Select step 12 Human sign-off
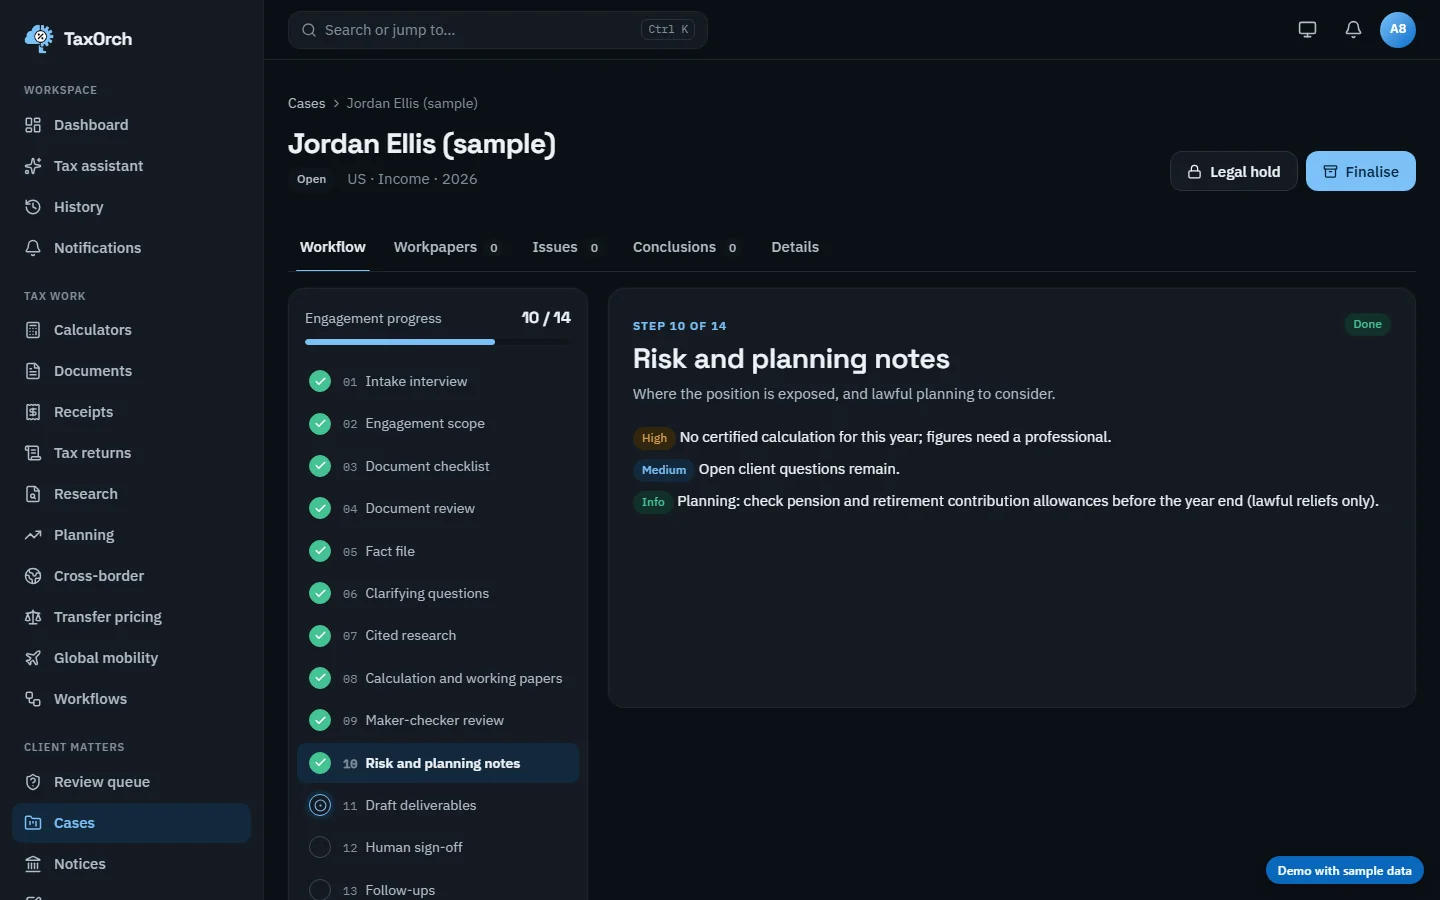This screenshot has height=900, width=1440. [438, 847]
